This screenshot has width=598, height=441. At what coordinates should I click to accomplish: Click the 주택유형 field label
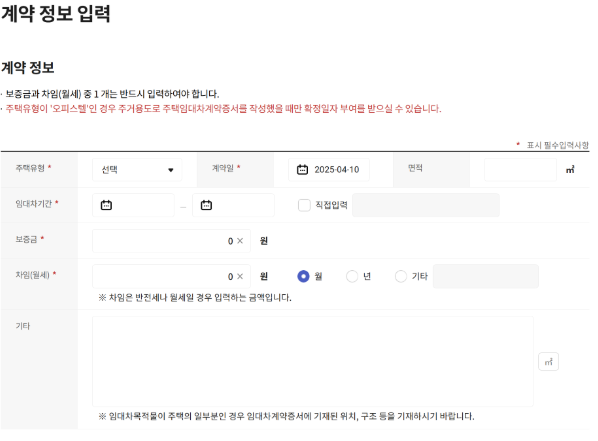pyautogui.click(x=30, y=168)
